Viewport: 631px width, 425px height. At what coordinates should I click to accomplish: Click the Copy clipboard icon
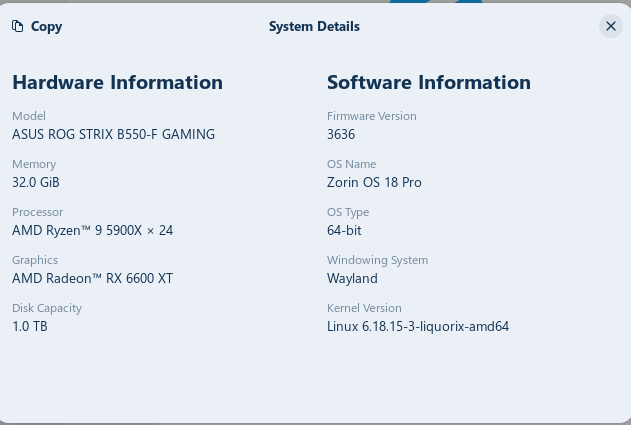(18, 27)
